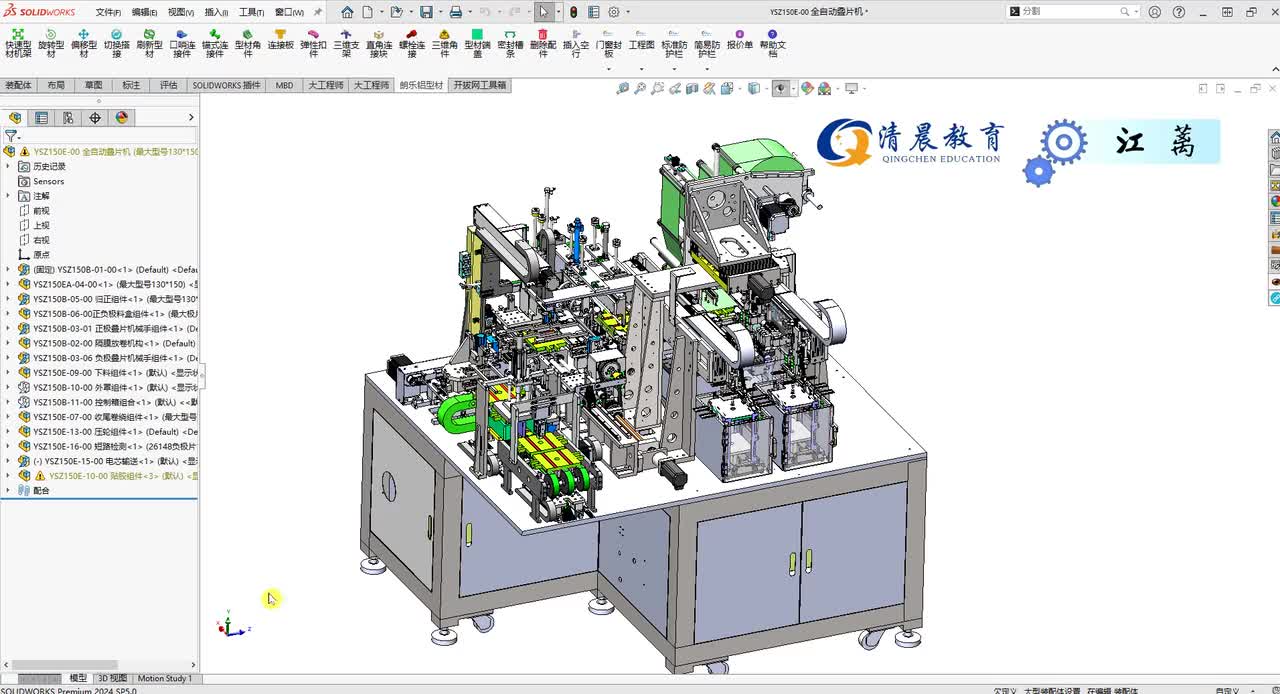Select the Sensors tree item
Viewport: 1280px width, 694px height.
coord(41,181)
